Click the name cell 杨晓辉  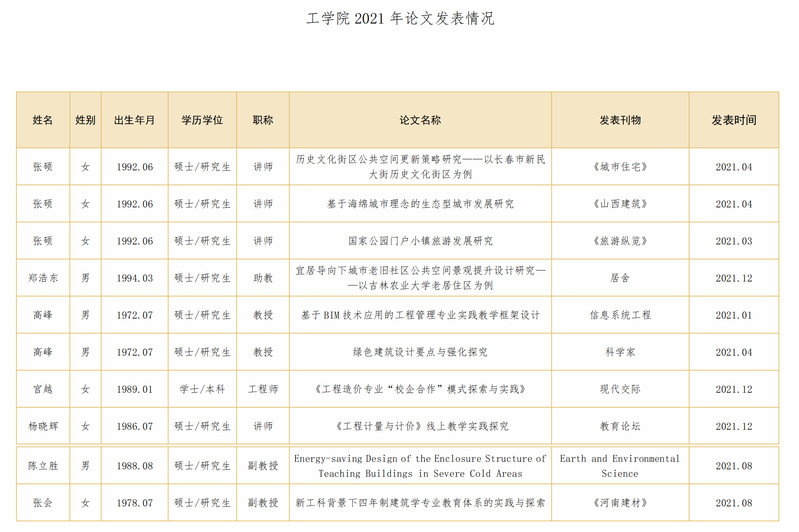pyautogui.click(x=43, y=426)
